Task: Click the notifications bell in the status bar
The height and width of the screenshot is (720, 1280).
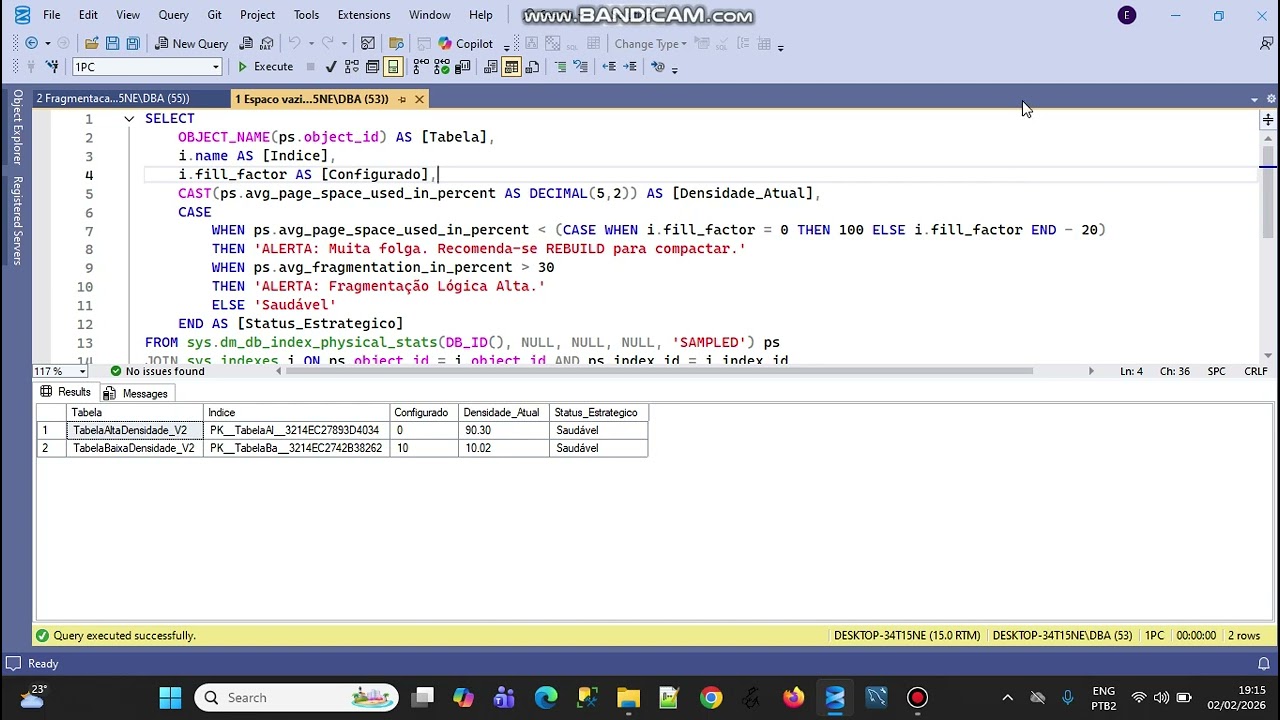Action: click(1263, 664)
